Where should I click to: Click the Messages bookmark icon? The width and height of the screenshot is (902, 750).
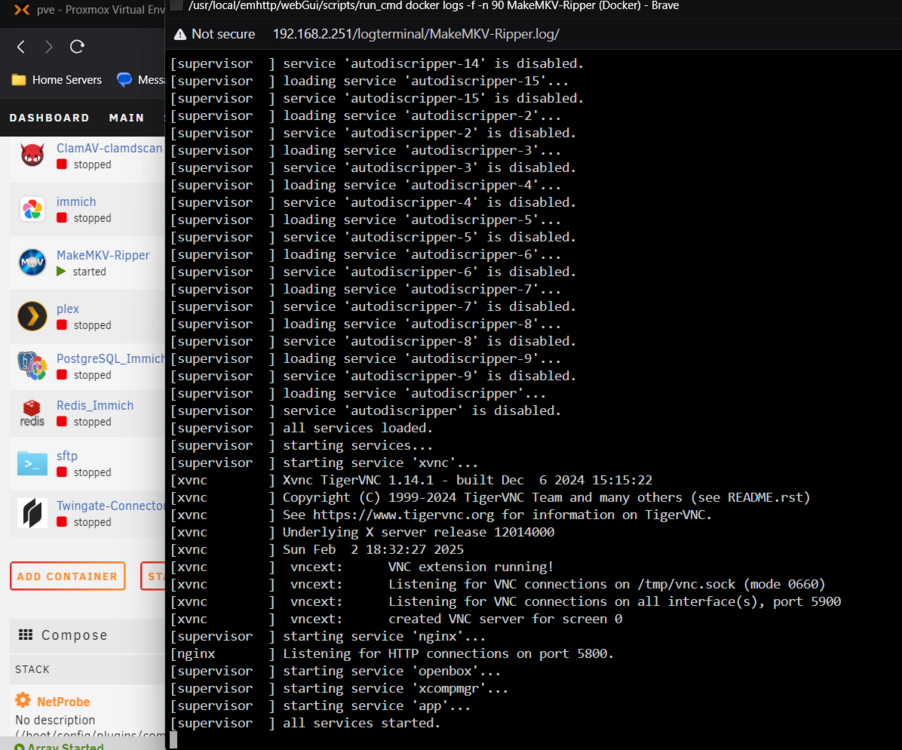124,79
